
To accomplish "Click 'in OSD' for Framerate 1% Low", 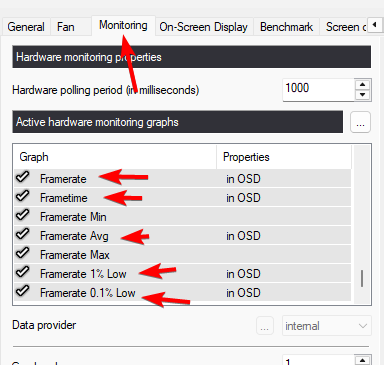I will tap(243, 274).
